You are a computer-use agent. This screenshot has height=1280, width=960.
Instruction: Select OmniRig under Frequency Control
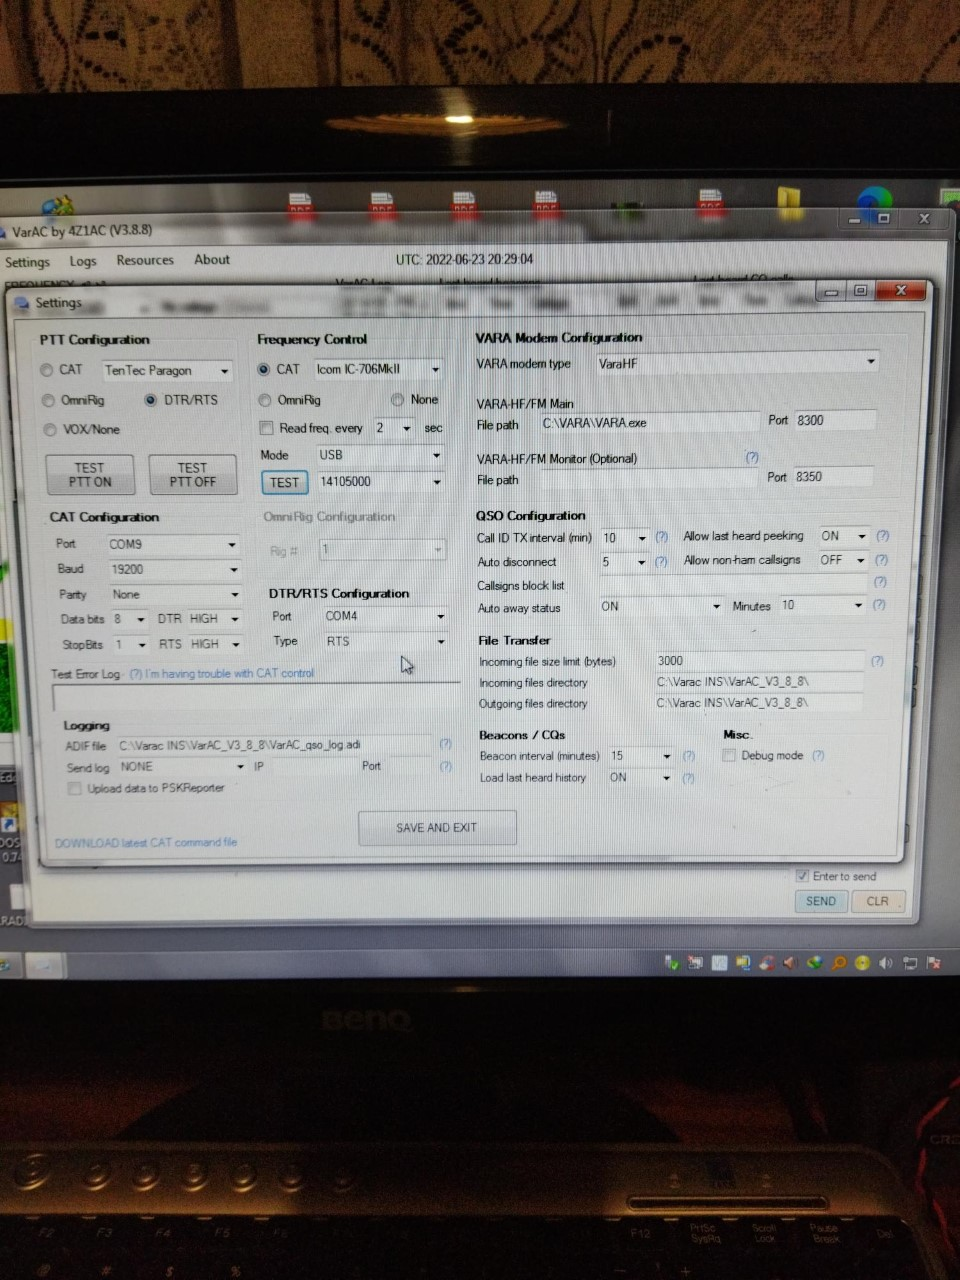(289, 400)
